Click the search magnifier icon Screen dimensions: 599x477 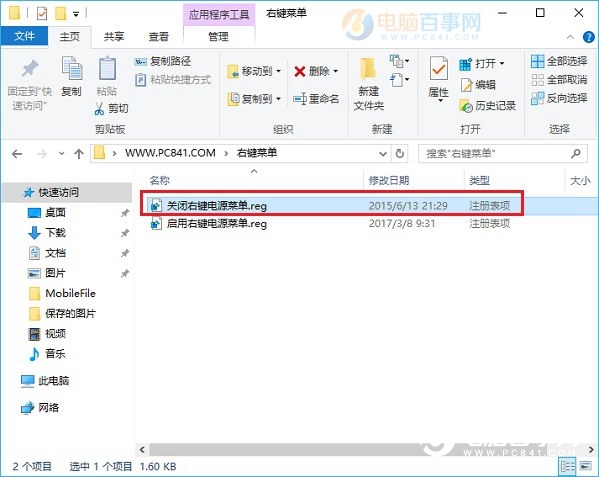tap(575, 154)
